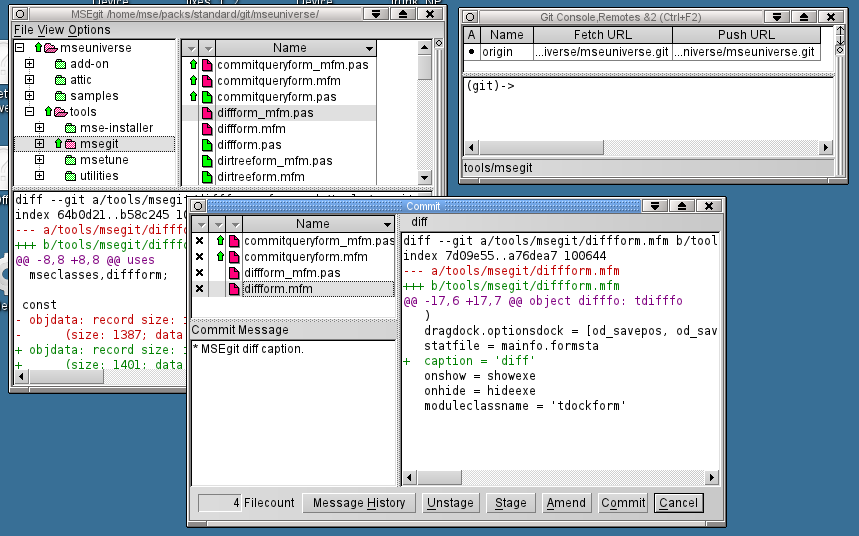
Task: Click the pink file icon of commitqueryform_mfm.pas in MSEgit list
Action: click(x=207, y=65)
